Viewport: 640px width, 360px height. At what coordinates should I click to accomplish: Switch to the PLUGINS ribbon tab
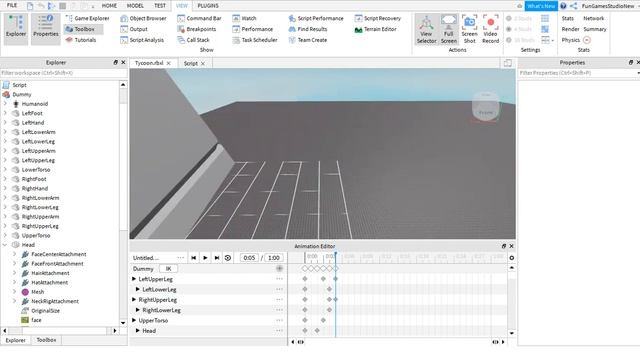[208, 6]
